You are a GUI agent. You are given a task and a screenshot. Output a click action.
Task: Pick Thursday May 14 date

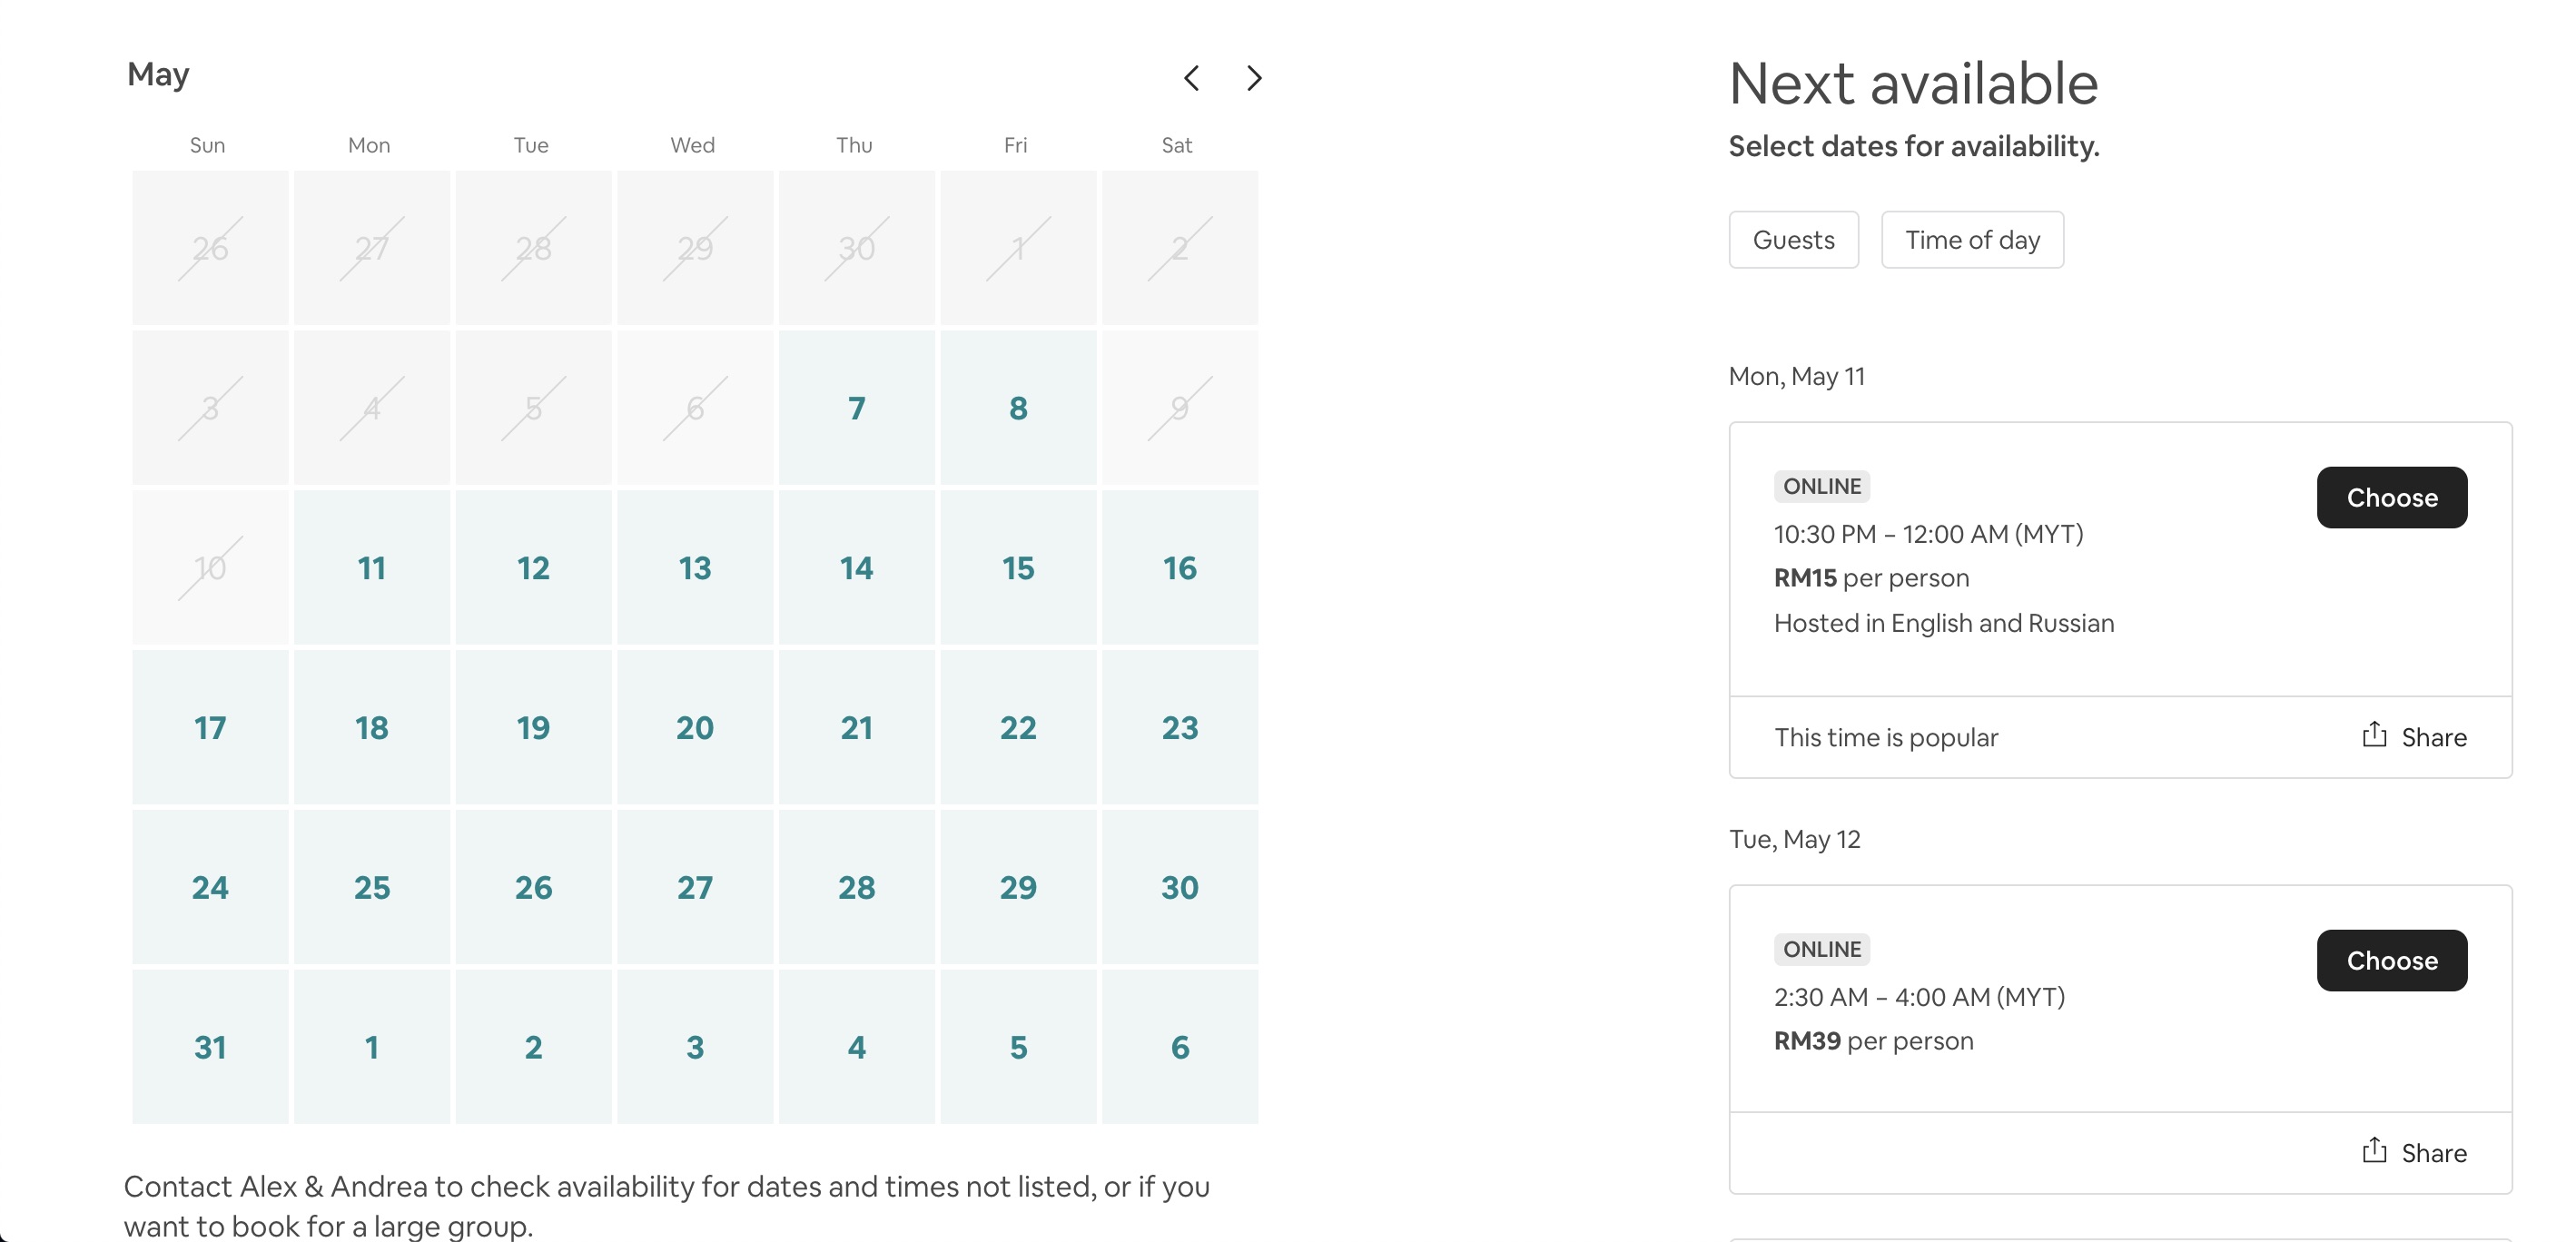[856, 568]
